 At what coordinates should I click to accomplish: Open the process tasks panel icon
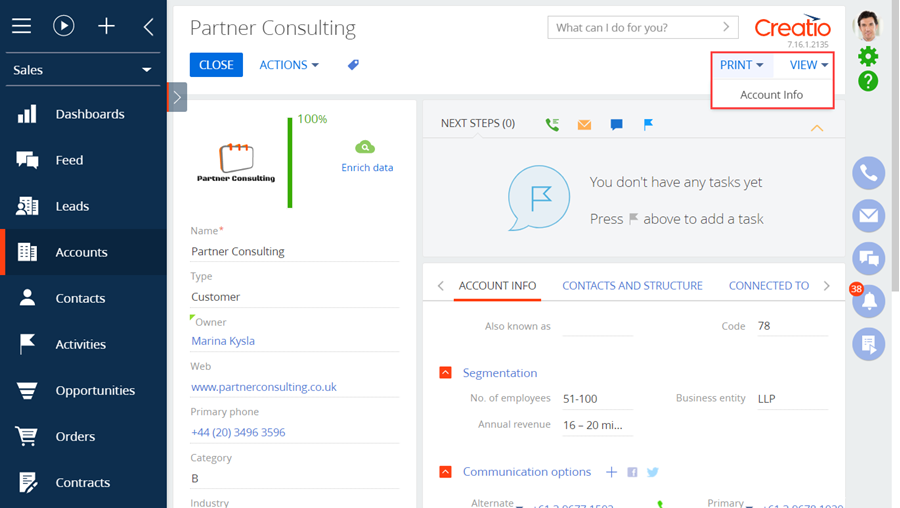[868, 344]
